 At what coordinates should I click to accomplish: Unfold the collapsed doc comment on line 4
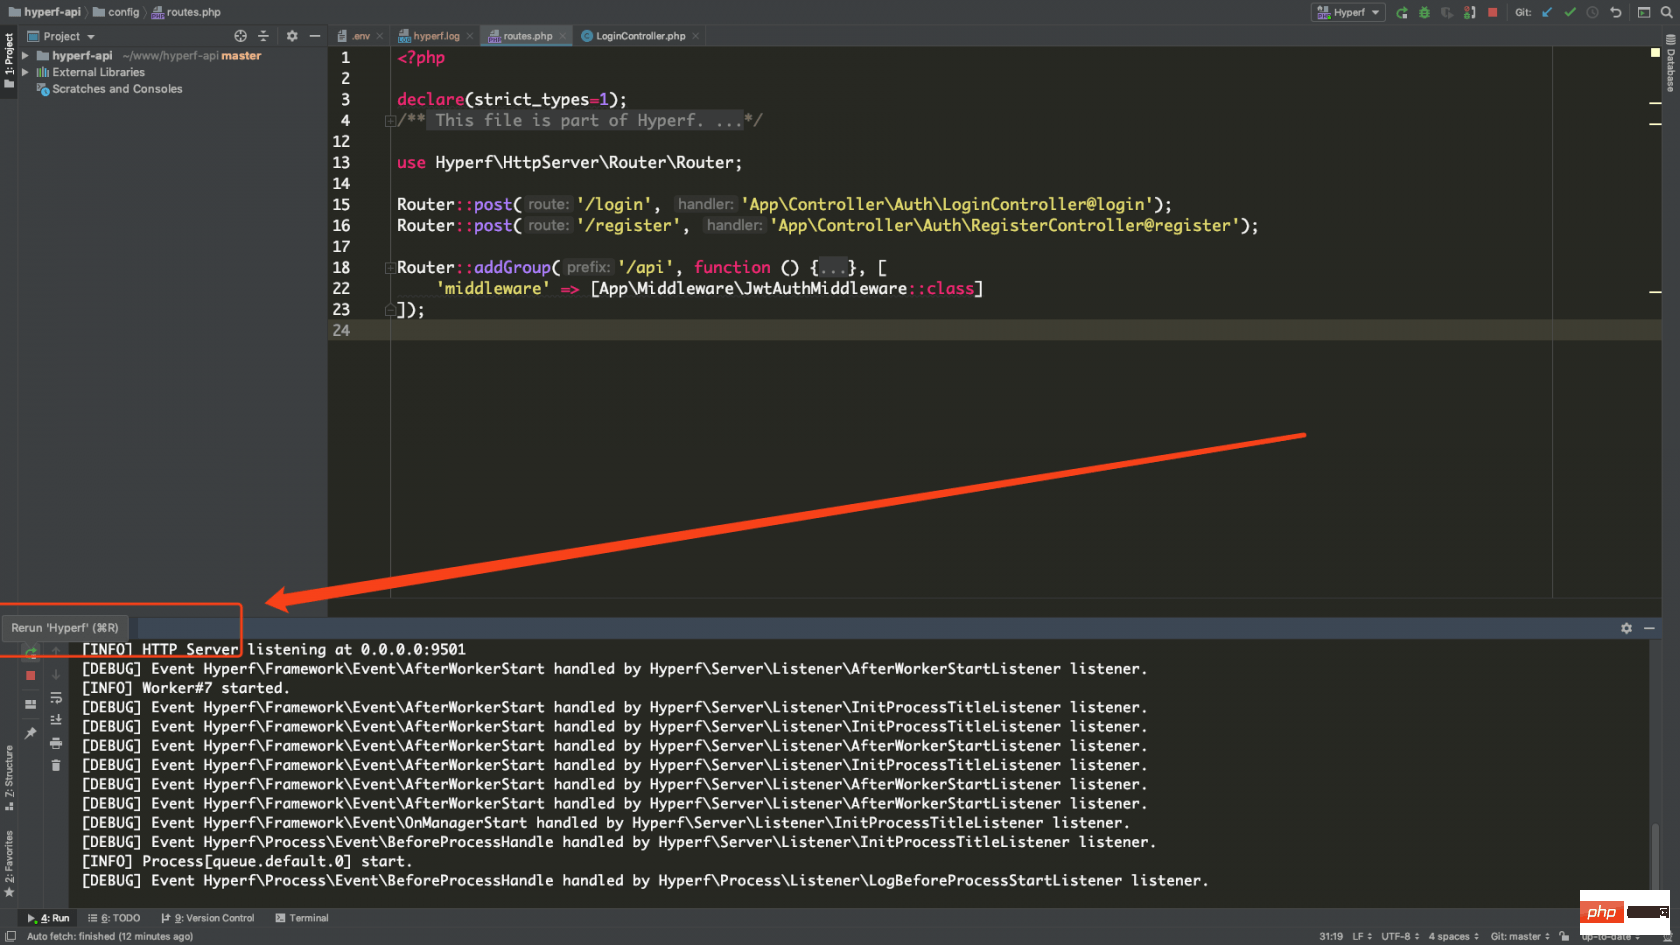pyautogui.click(x=390, y=121)
